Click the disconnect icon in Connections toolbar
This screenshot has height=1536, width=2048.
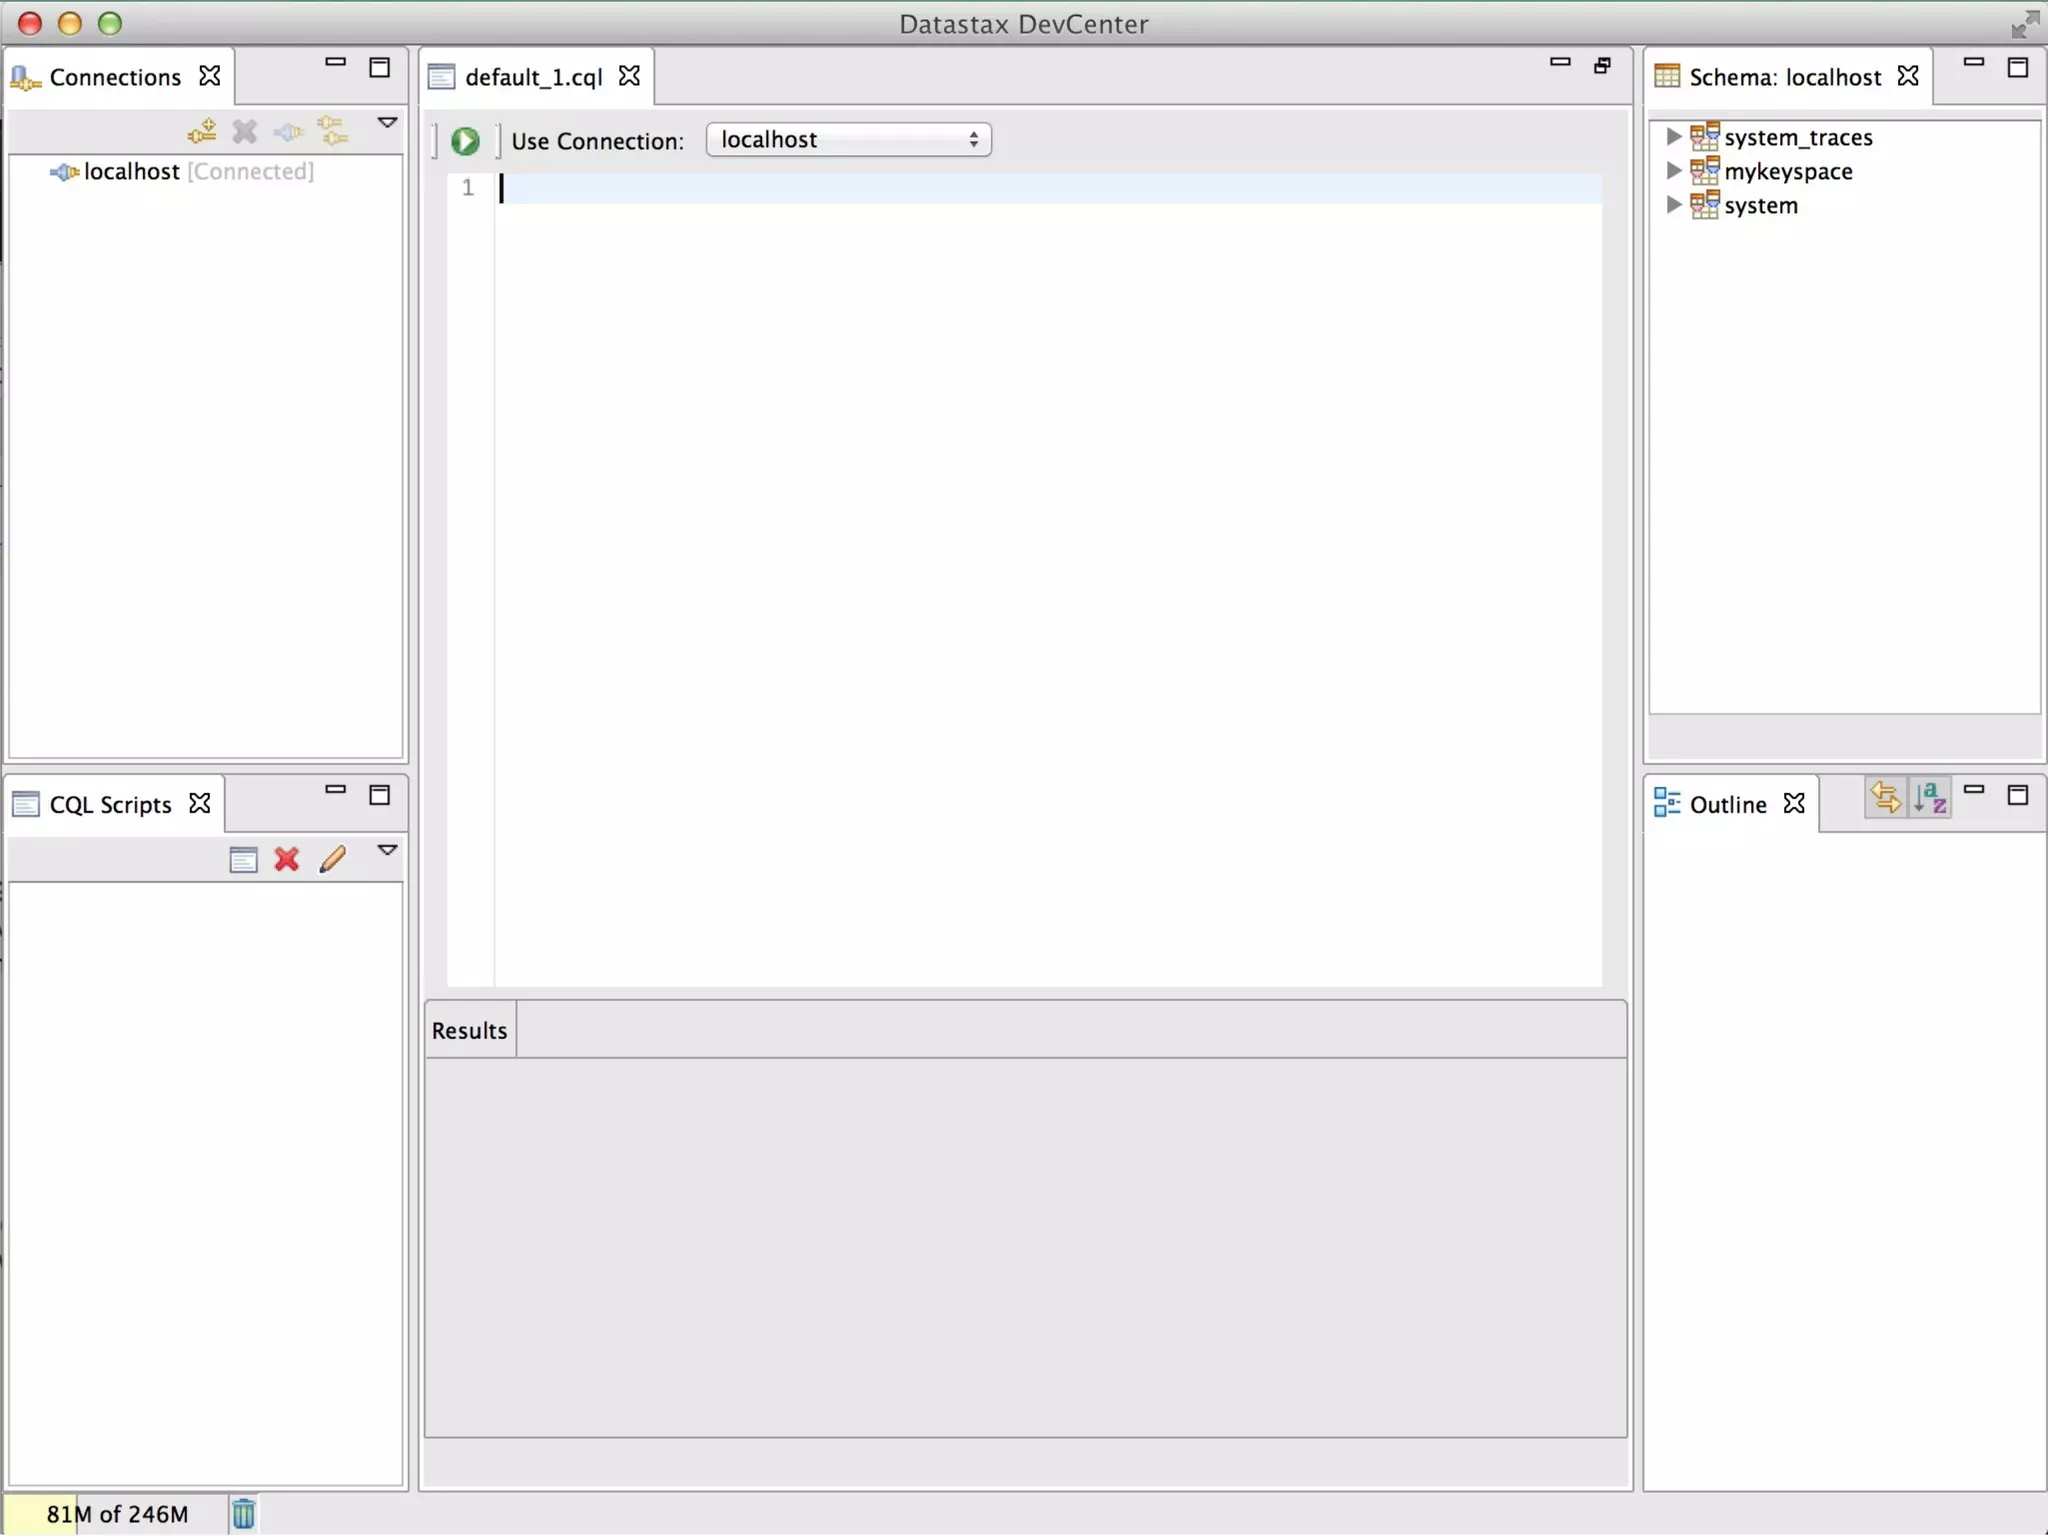(289, 131)
